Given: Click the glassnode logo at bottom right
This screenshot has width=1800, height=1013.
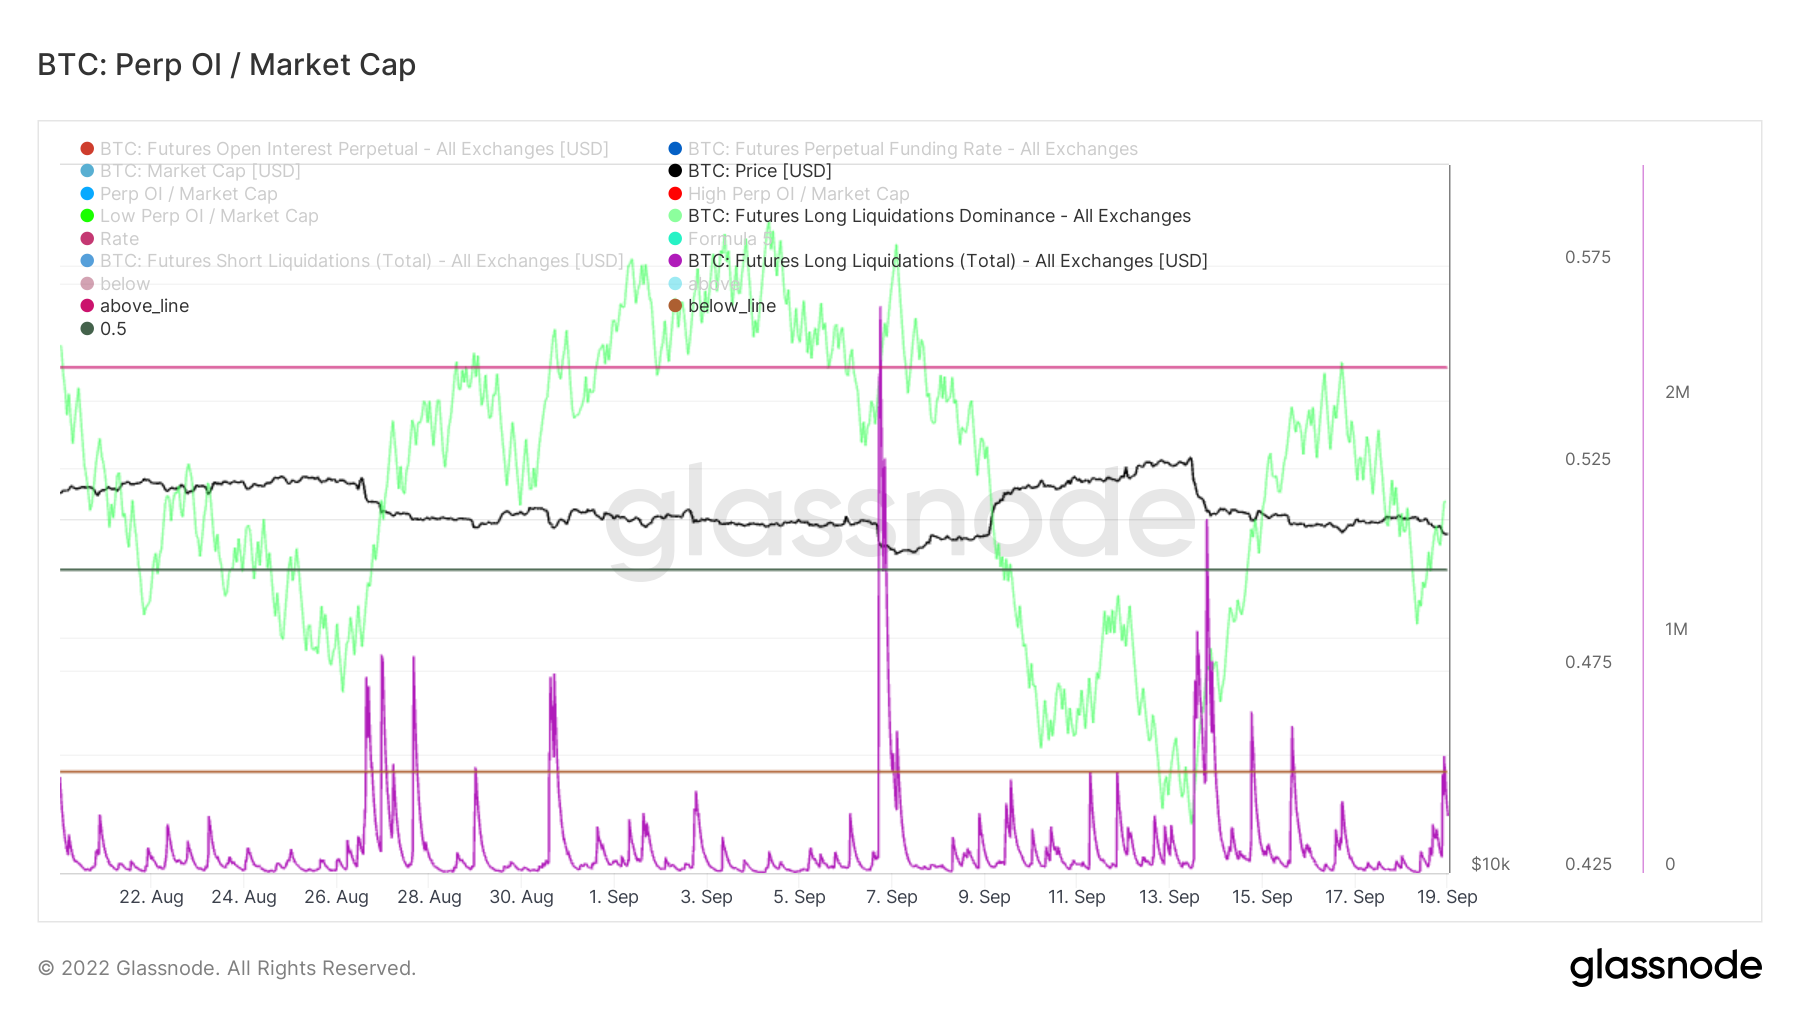Looking at the screenshot, I should [1665, 967].
